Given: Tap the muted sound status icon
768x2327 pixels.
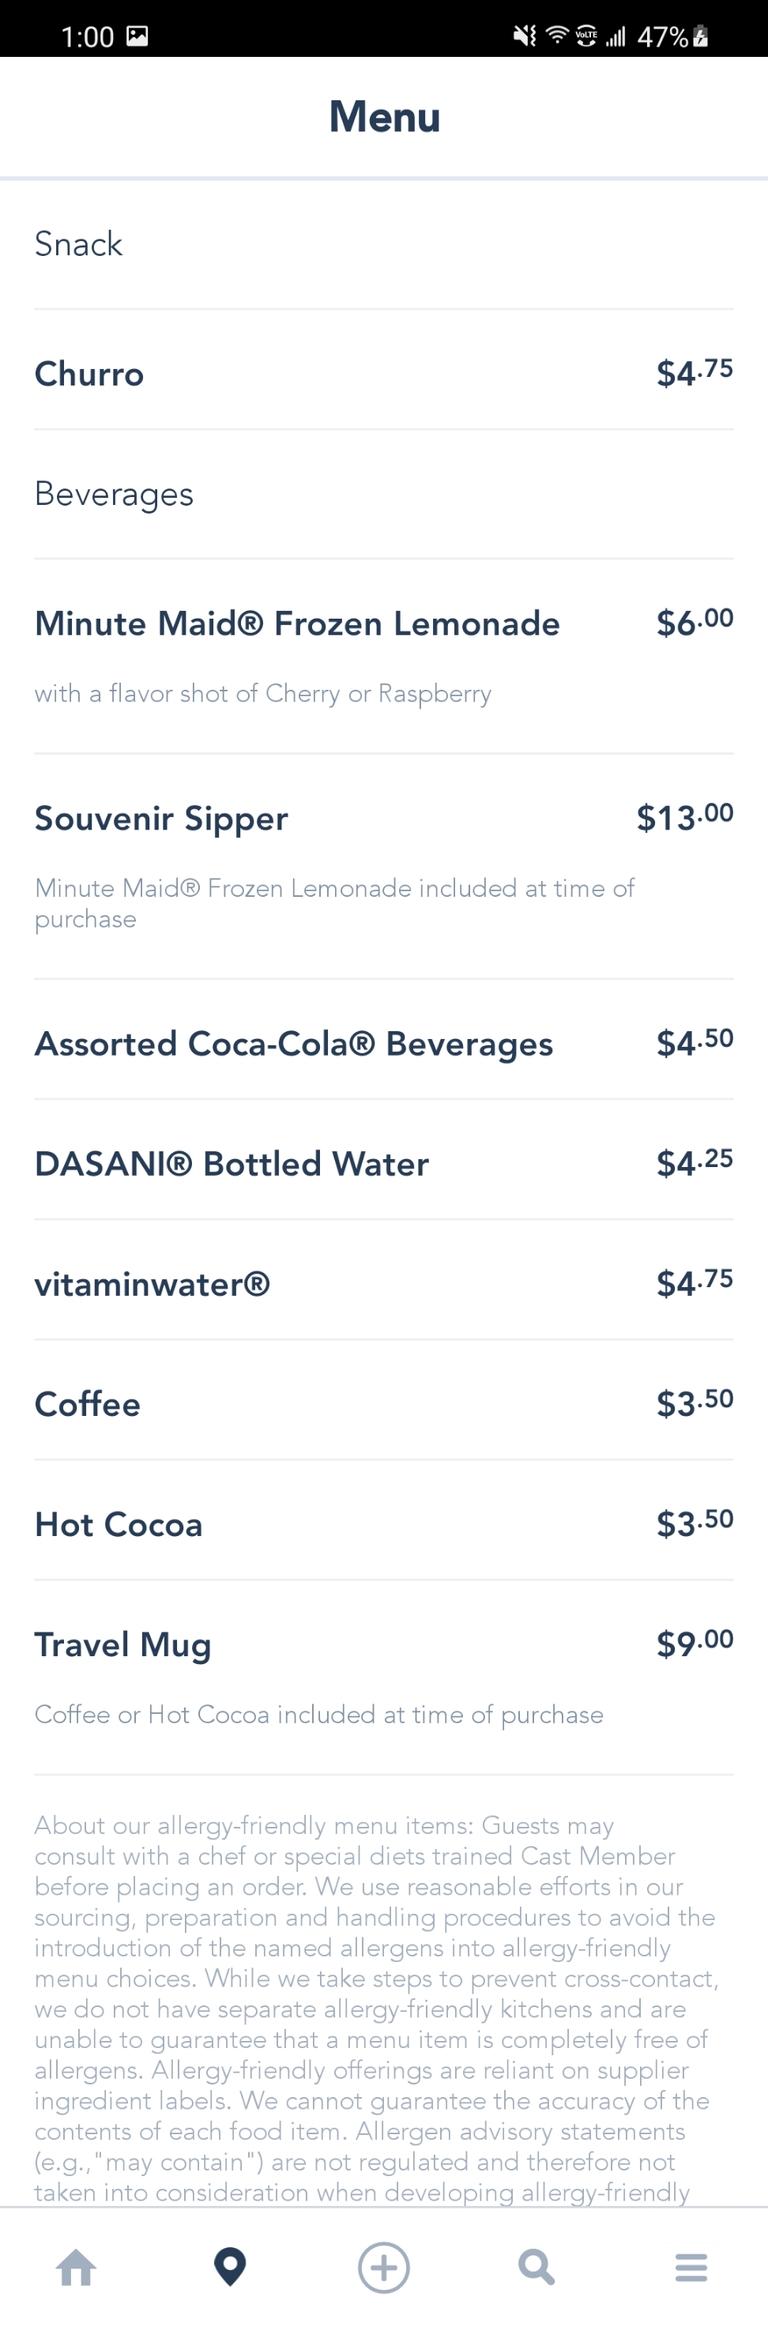Looking at the screenshot, I should point(524,37).
